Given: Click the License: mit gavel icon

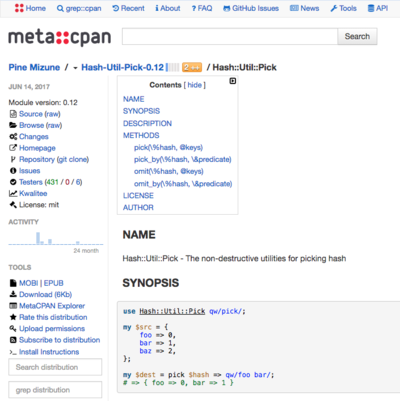Looking at the screenshot, I should coord(13,205).
